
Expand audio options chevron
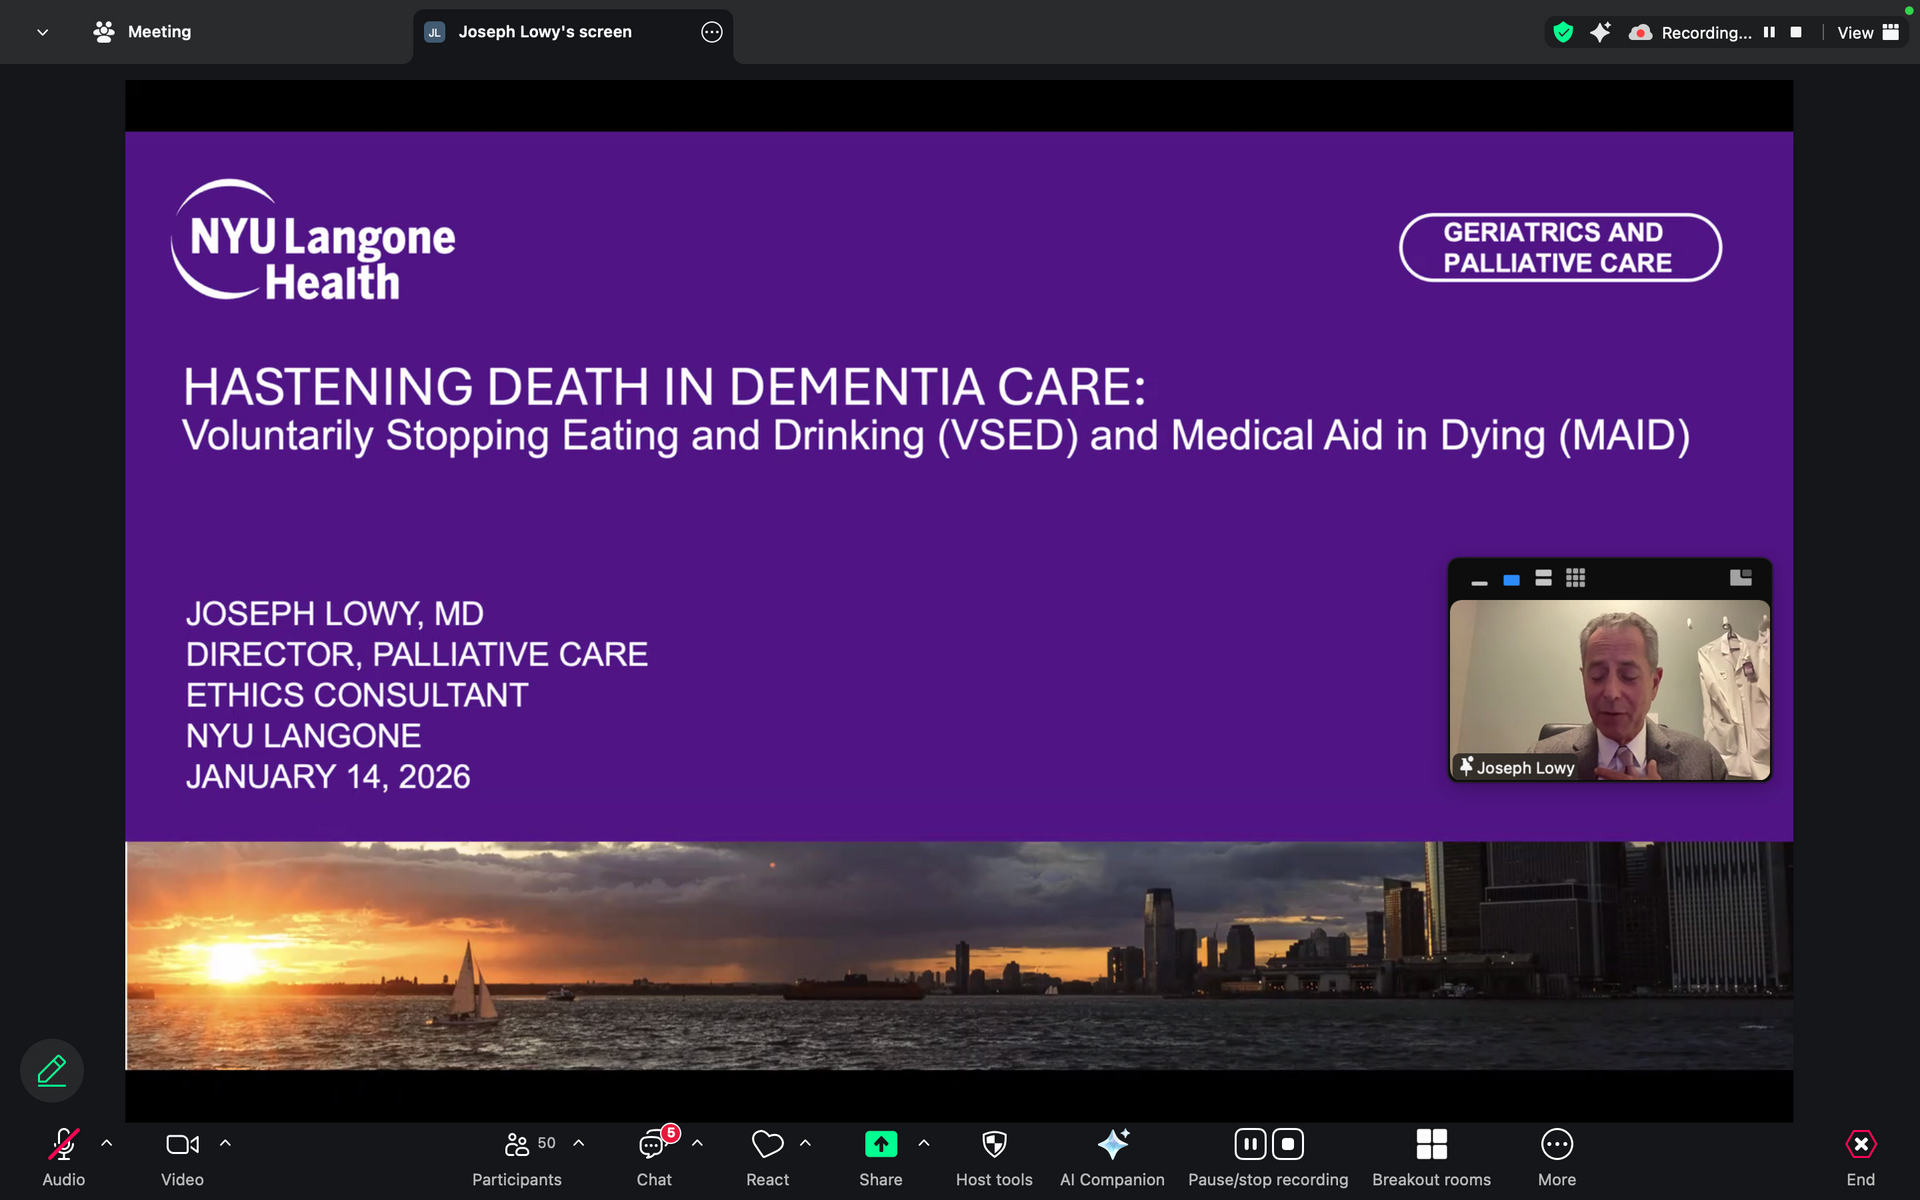click(107, 1143)
